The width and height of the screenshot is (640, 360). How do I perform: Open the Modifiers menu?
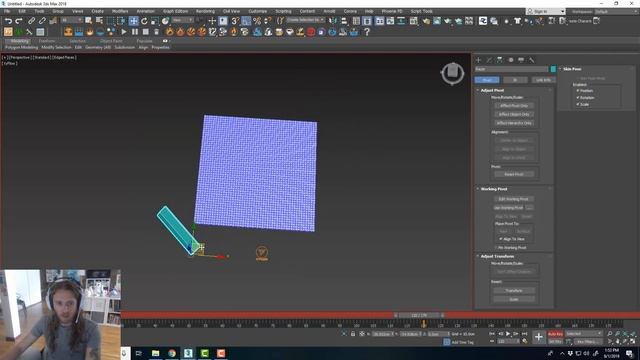point(120,11)
